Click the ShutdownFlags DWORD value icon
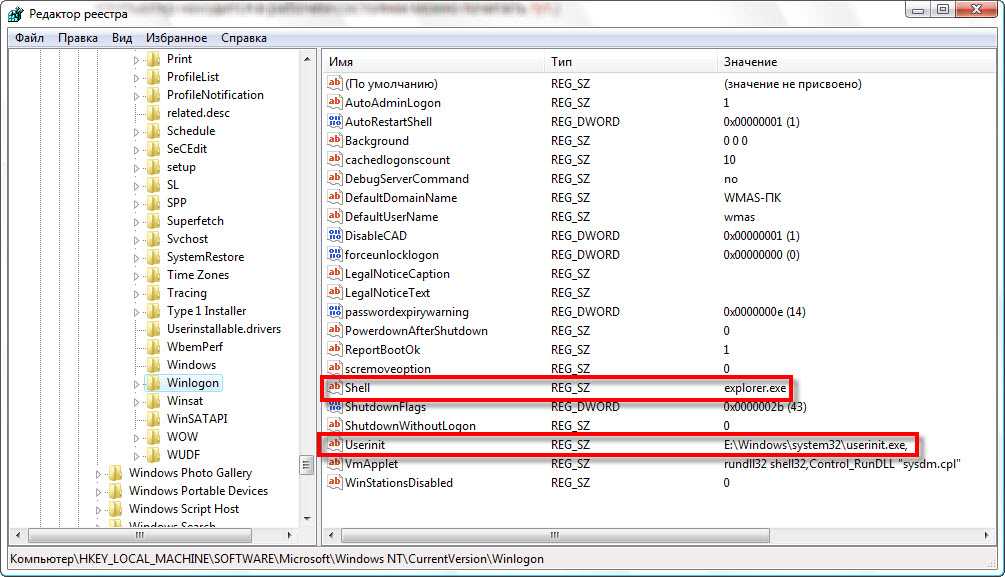This screenshot has width=1005, height=577. (335, 406)
